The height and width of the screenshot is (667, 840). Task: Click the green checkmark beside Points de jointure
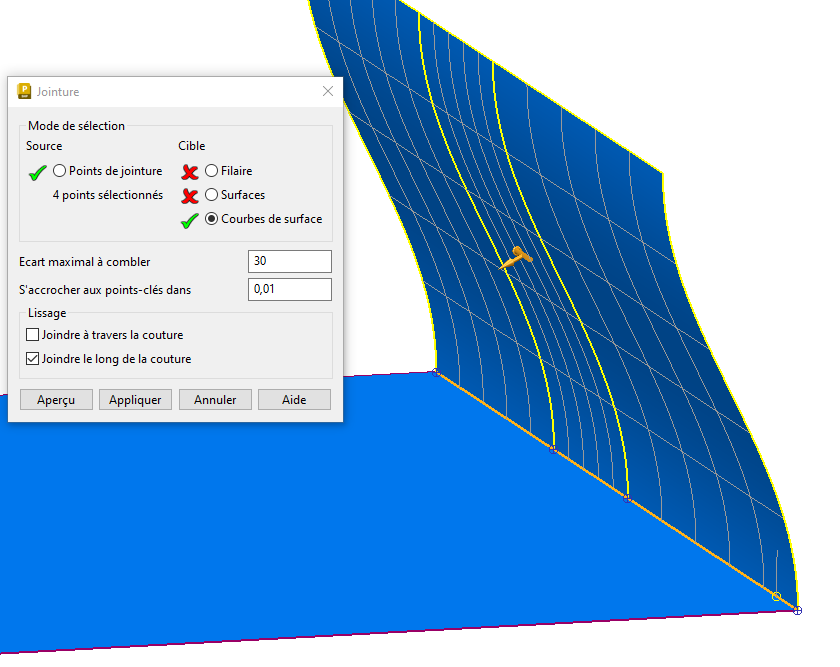pos(38,172)
